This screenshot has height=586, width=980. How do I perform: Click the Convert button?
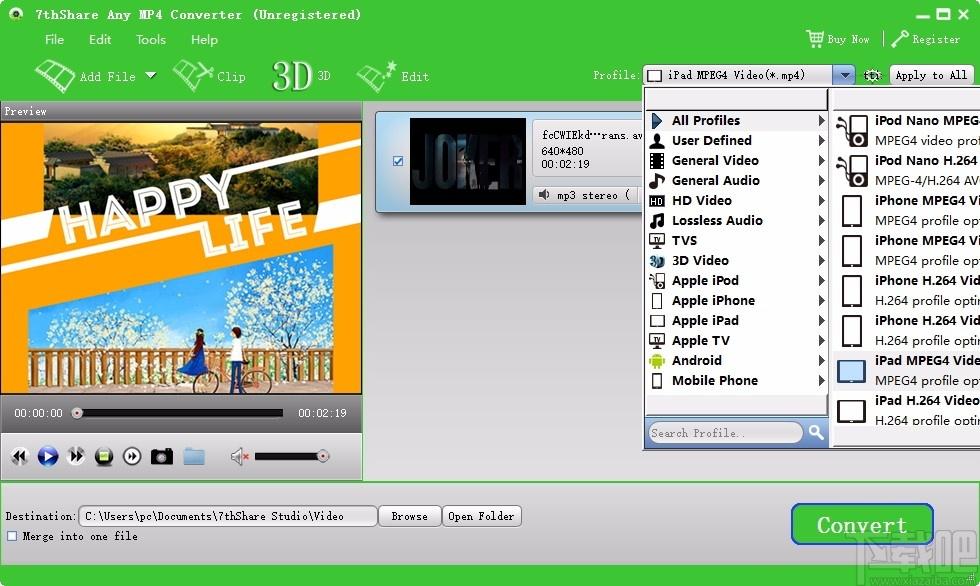click(x=862, y=524)
